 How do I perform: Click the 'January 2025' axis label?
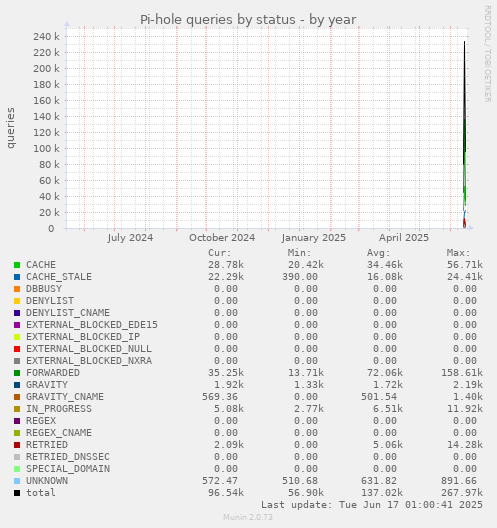314,238
